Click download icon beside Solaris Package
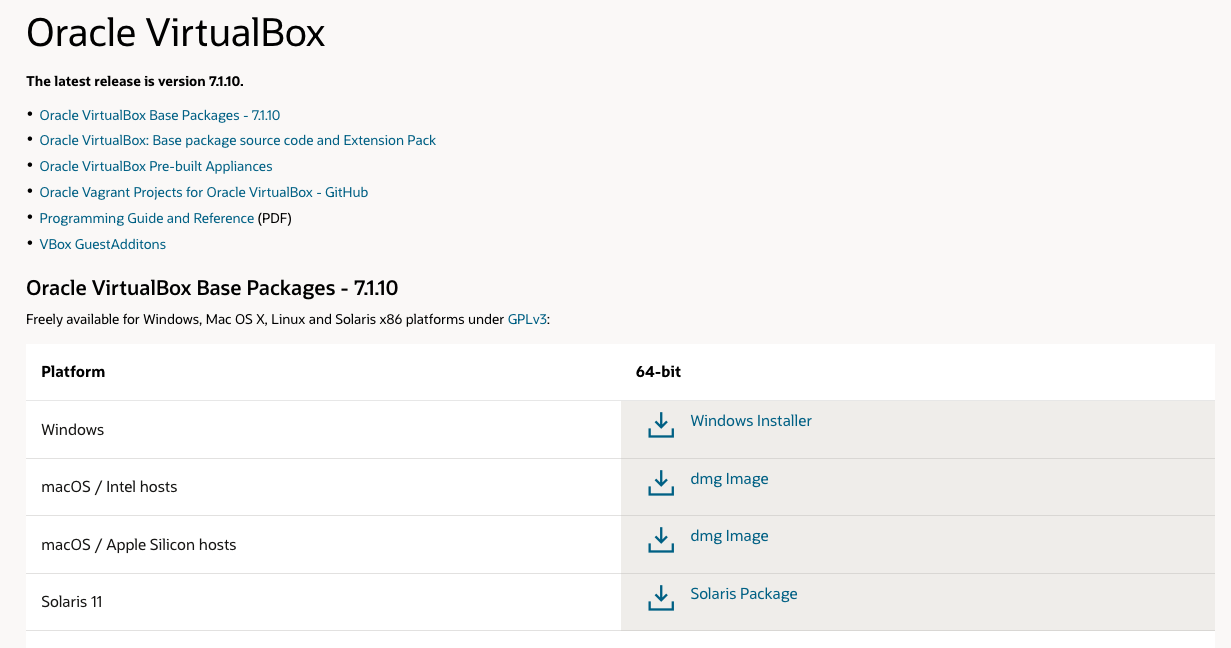This screenshot has width=1231, height=648. point(660,599)
